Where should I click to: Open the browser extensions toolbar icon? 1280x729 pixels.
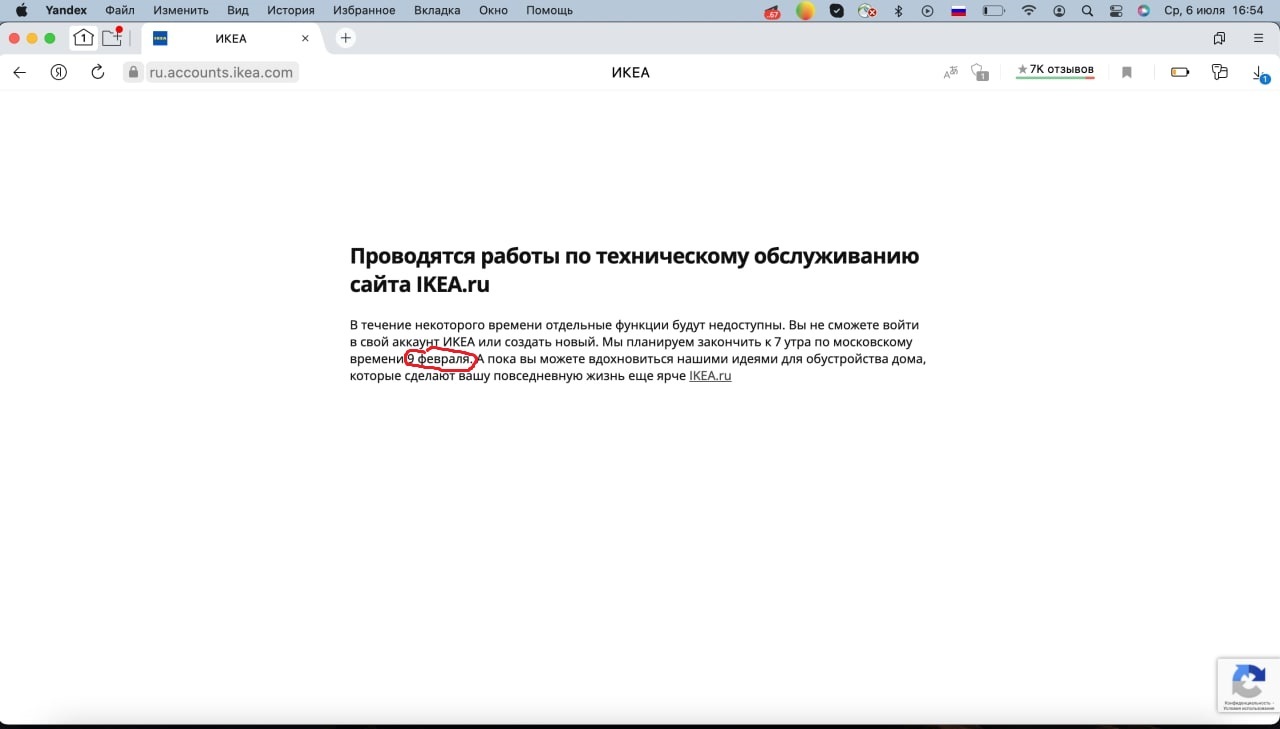pos(1219,72)
